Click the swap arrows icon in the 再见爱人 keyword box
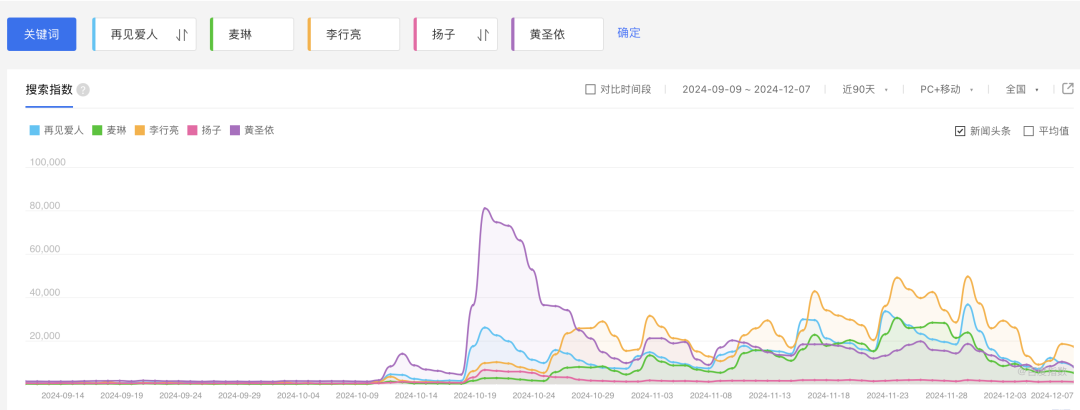Image resolution: width=1080 pixels, height=410 pixels. [182, 34]
